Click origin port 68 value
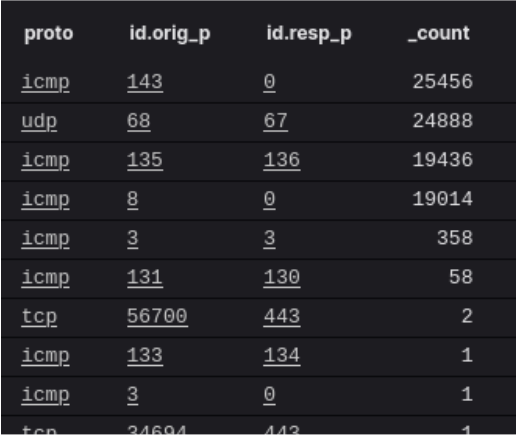 (x=139, y=121)
